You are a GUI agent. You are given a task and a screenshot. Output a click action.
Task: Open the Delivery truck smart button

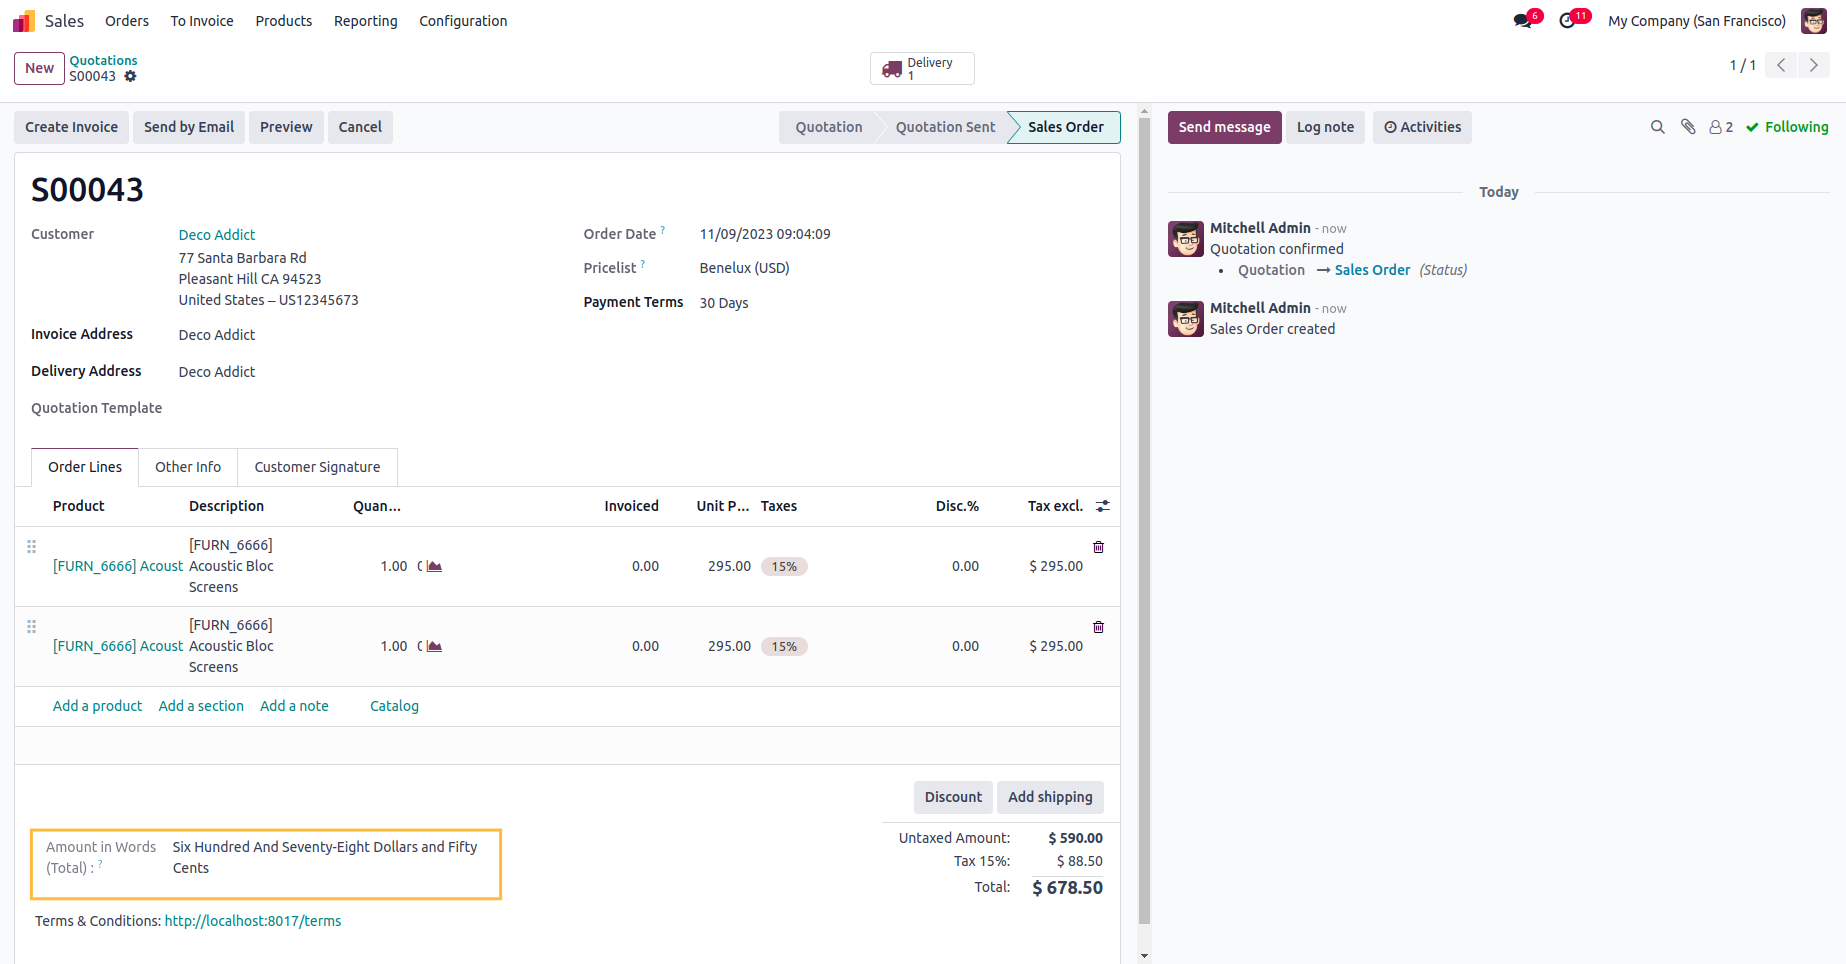coord(921,69)
